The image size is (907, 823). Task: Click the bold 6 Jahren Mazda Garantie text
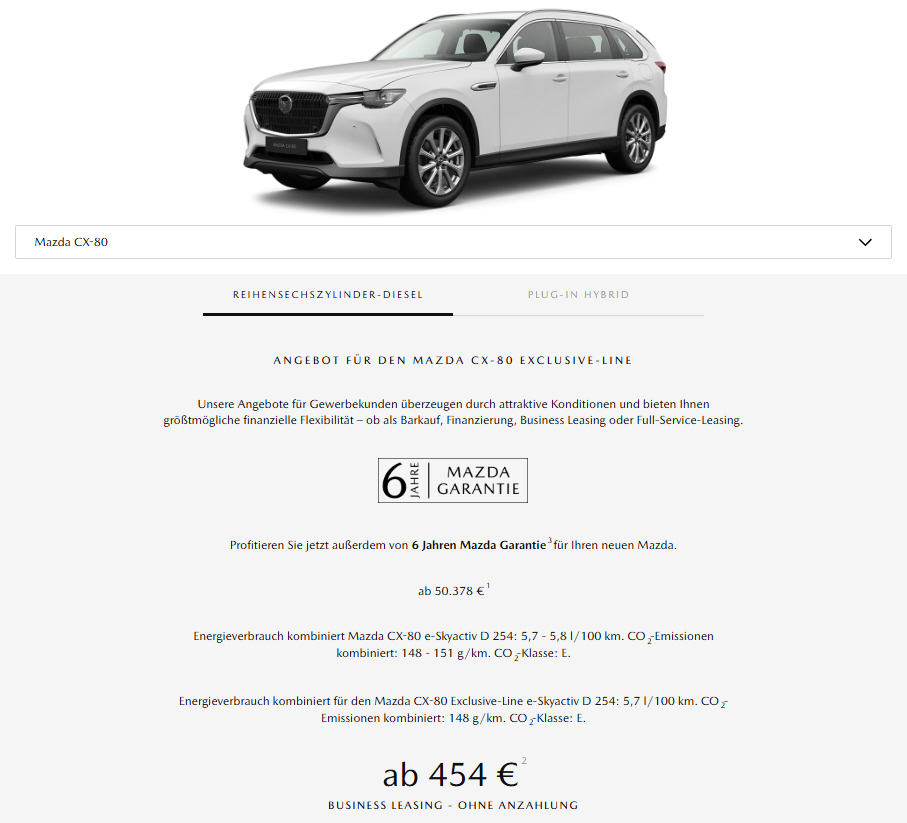click(x=479, y=545)
